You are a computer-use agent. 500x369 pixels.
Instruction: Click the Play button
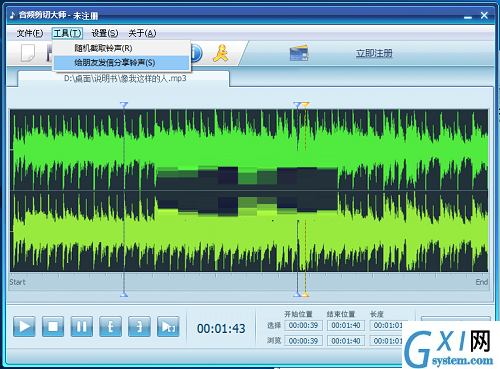pyautogui.click(x=24, y=326)
